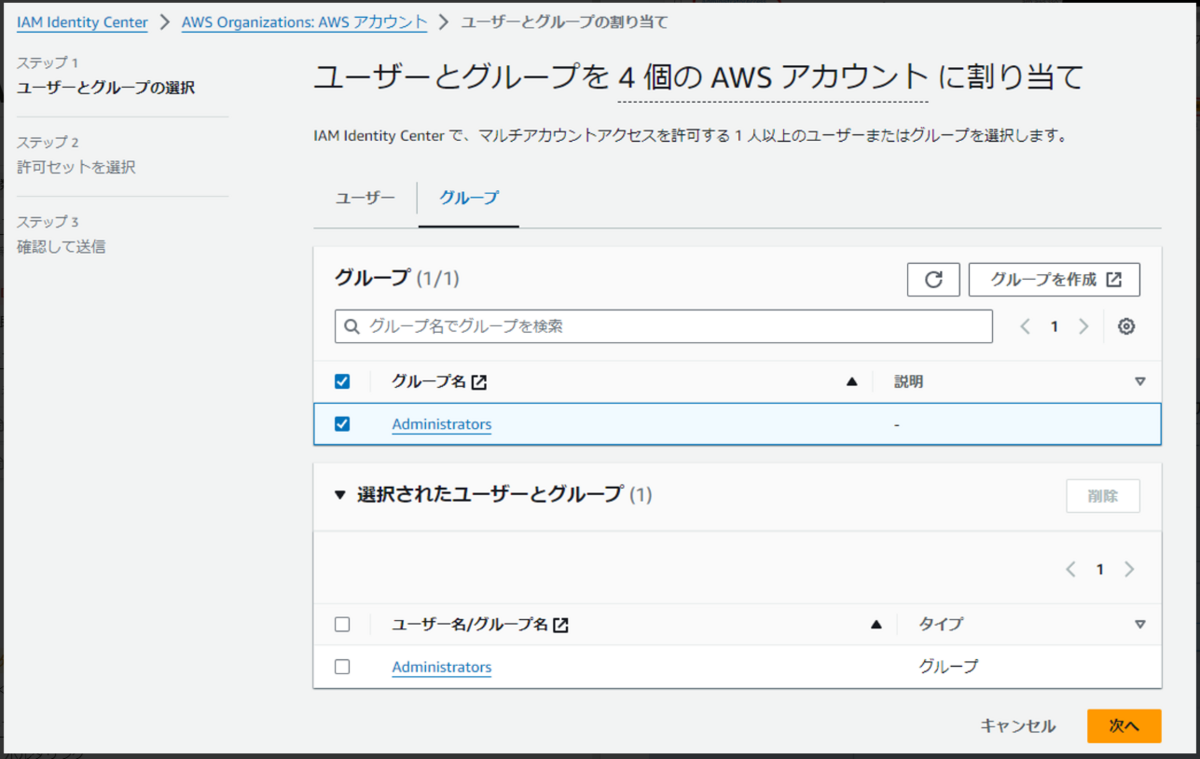Click the グループを作成 button
Screen dimensions: 1200x759
point(1055,280)
